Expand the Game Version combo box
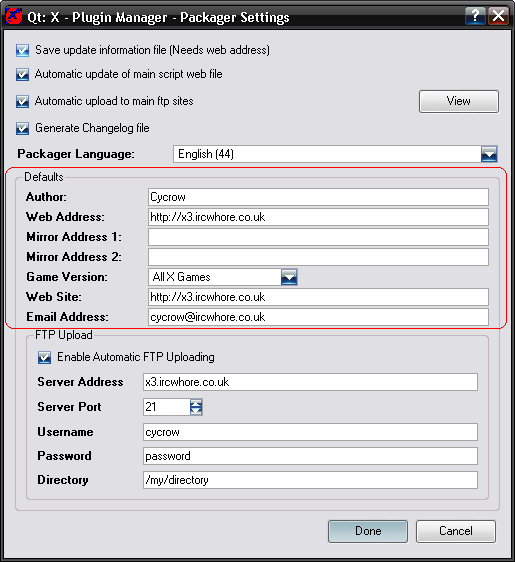 (289, 277)
